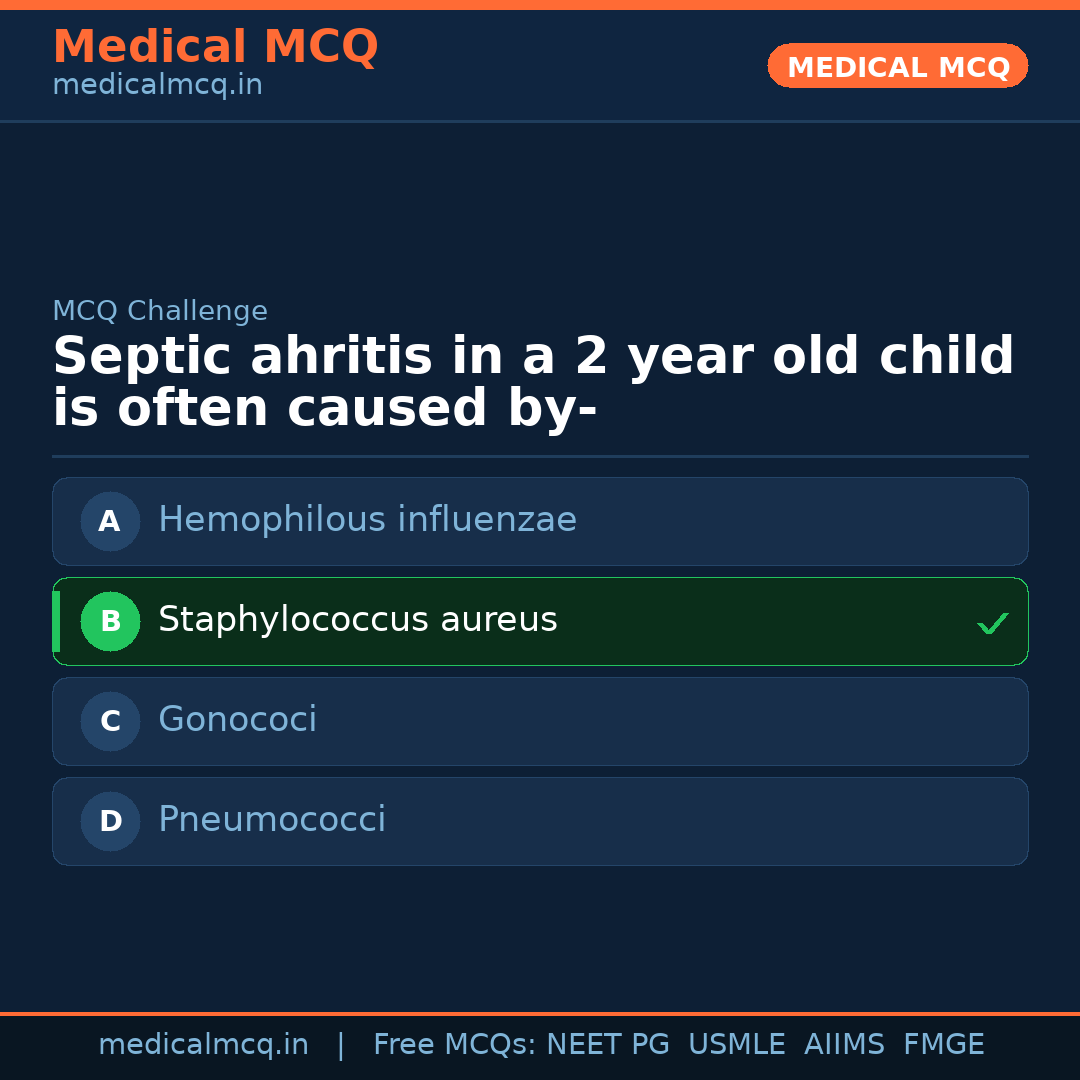Choose the Staphylococcus aureus answer text
Image resolution: width=1080 pixels, height=1080 pixels.
[x=357, y=620]
